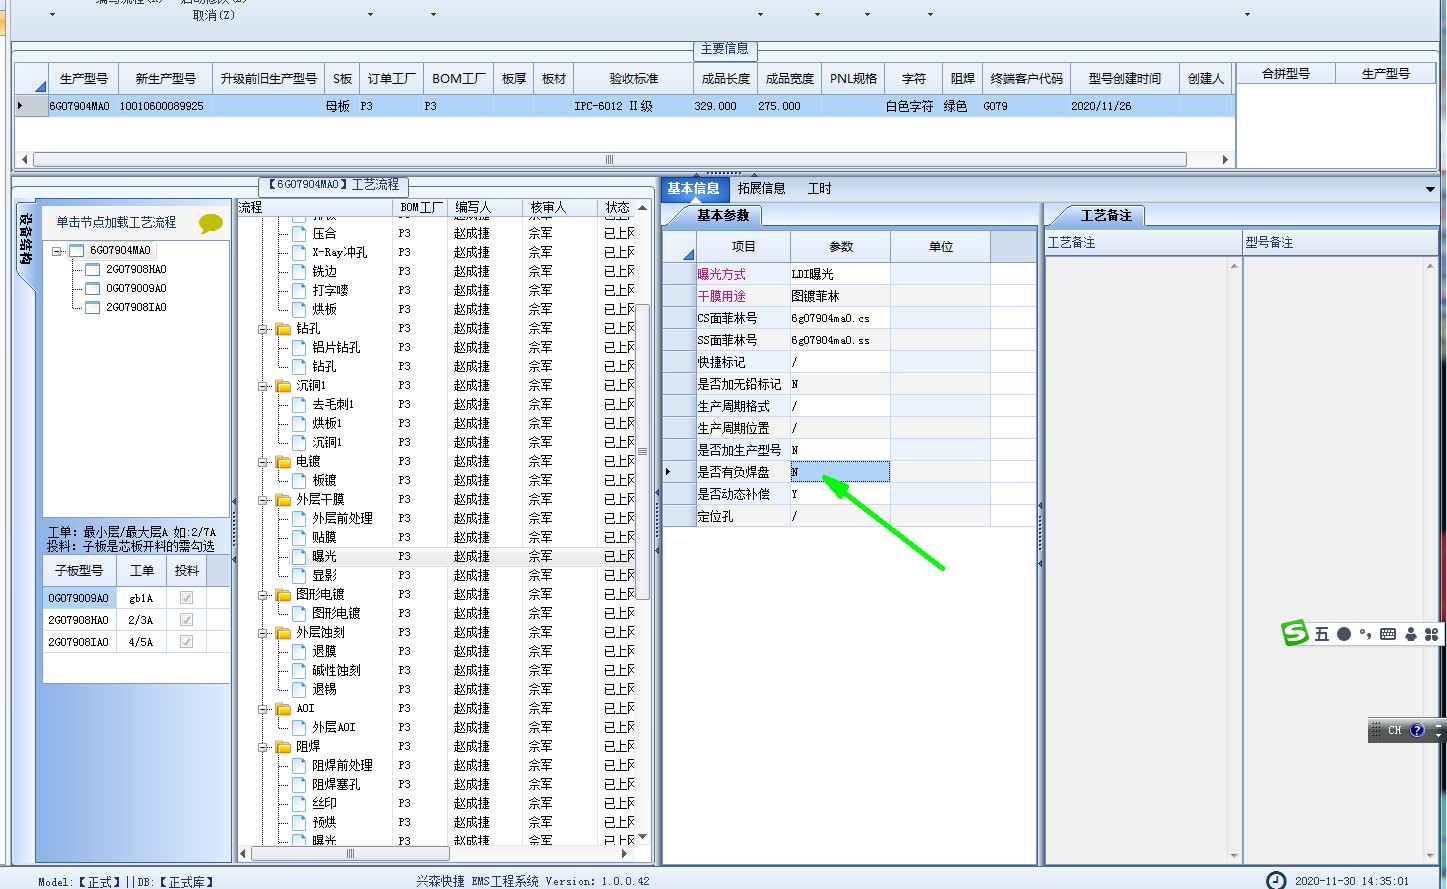Collapse the AOI process group

click(263, 709)
